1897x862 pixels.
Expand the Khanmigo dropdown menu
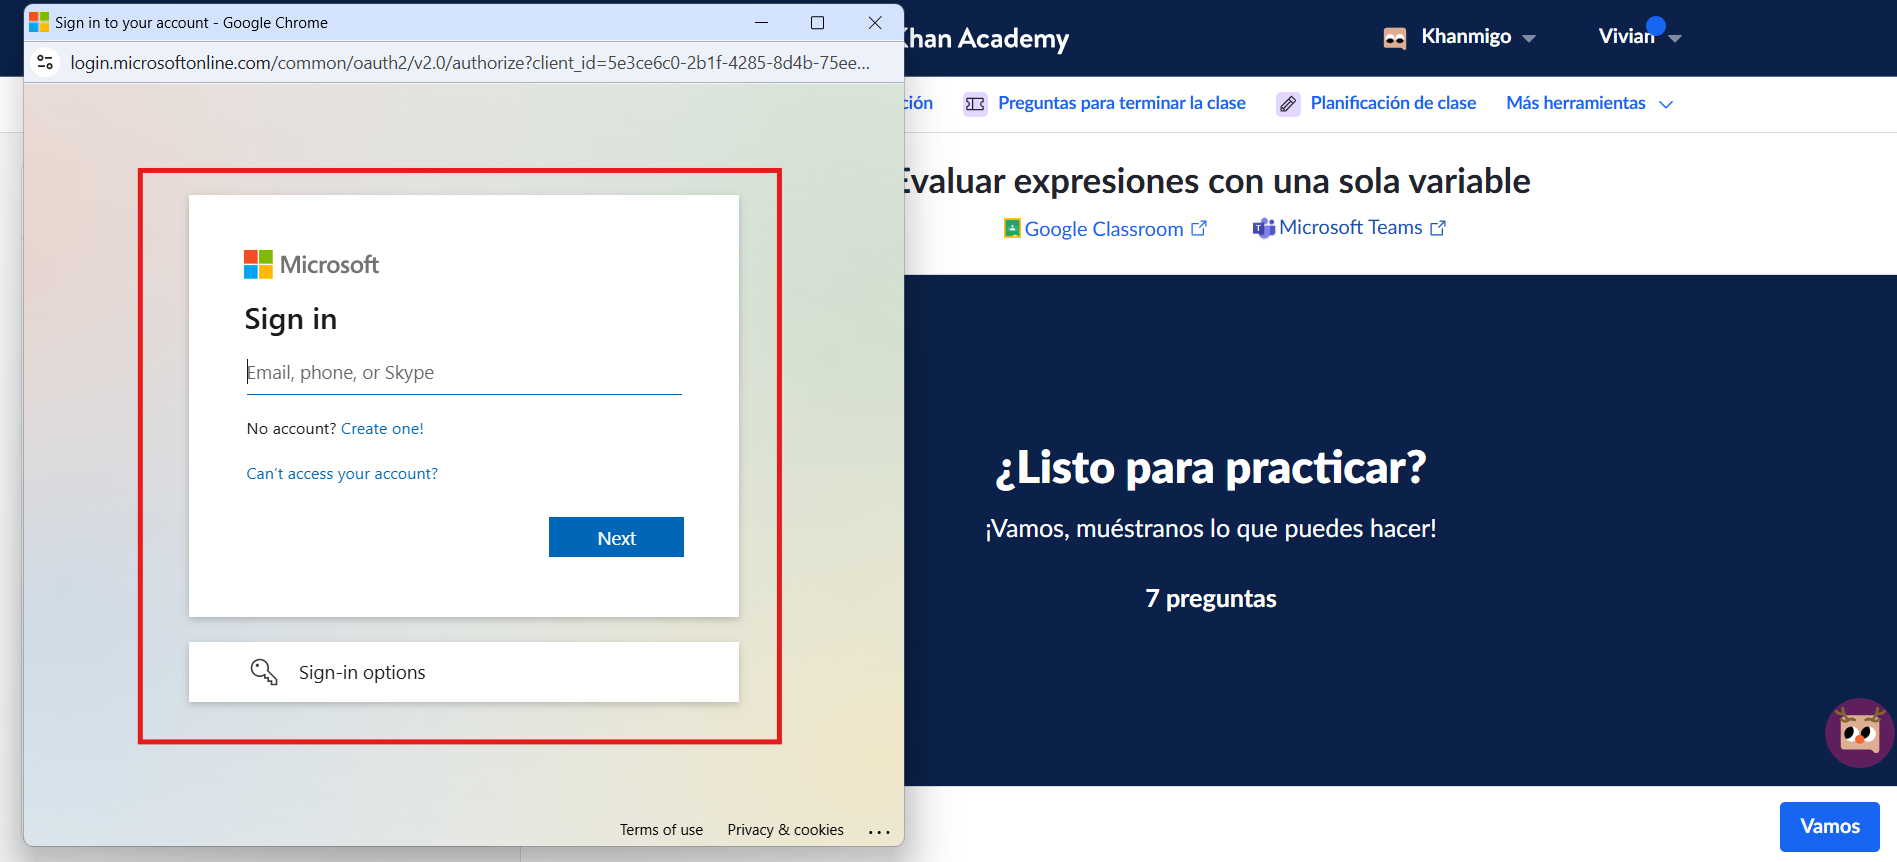(1529, 38)
